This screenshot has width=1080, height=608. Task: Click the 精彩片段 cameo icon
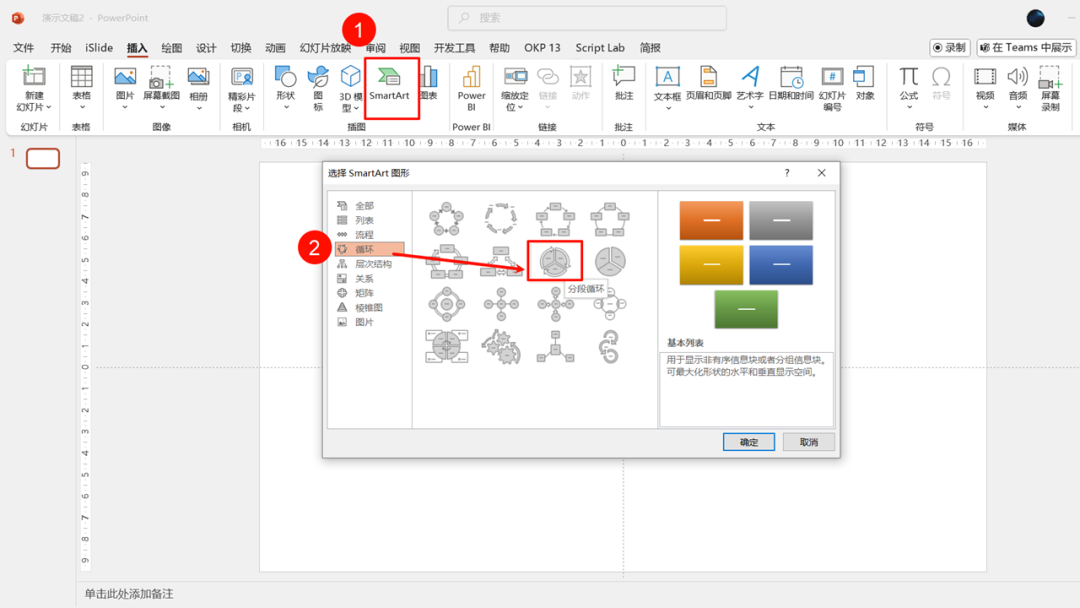pos(242,76)
